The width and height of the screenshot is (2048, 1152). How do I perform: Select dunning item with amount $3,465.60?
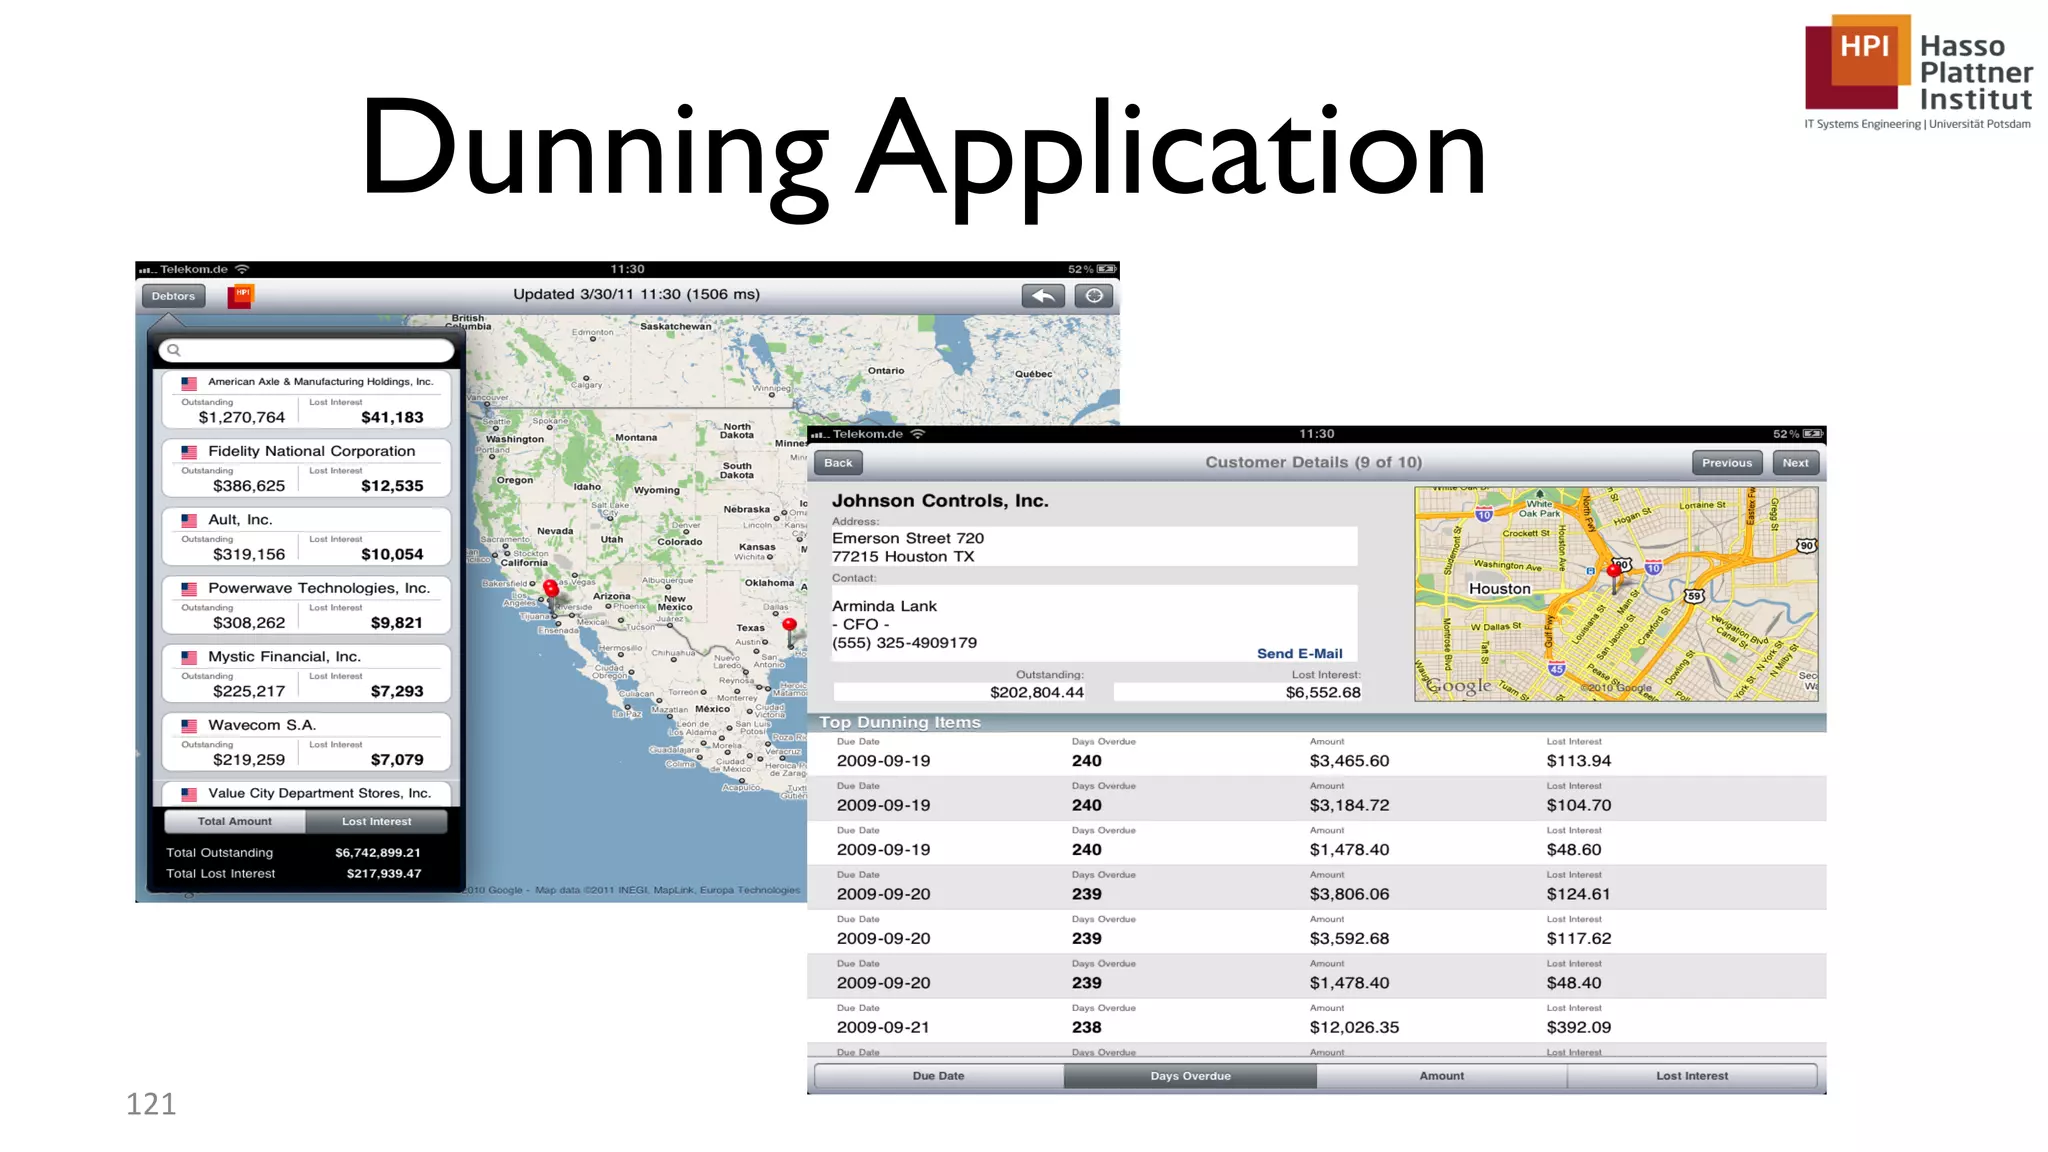coord(1317,754)
